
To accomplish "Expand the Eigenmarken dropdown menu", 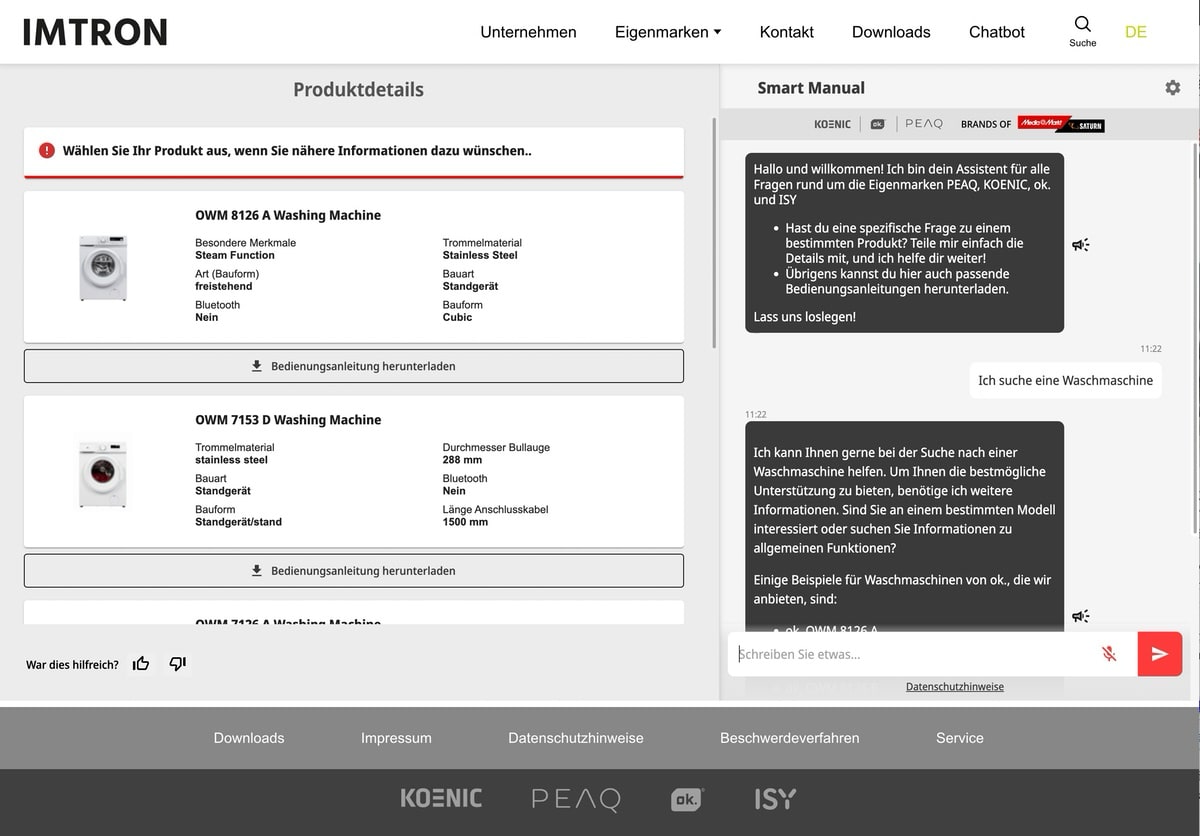I will [x=667, y=32].
